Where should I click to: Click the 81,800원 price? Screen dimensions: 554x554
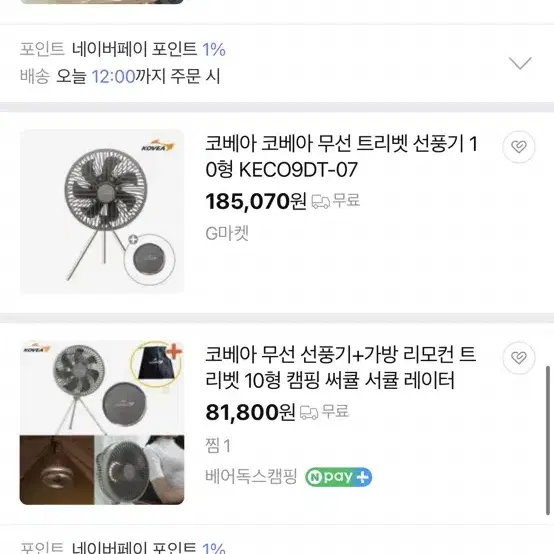[x=250, y=412]
